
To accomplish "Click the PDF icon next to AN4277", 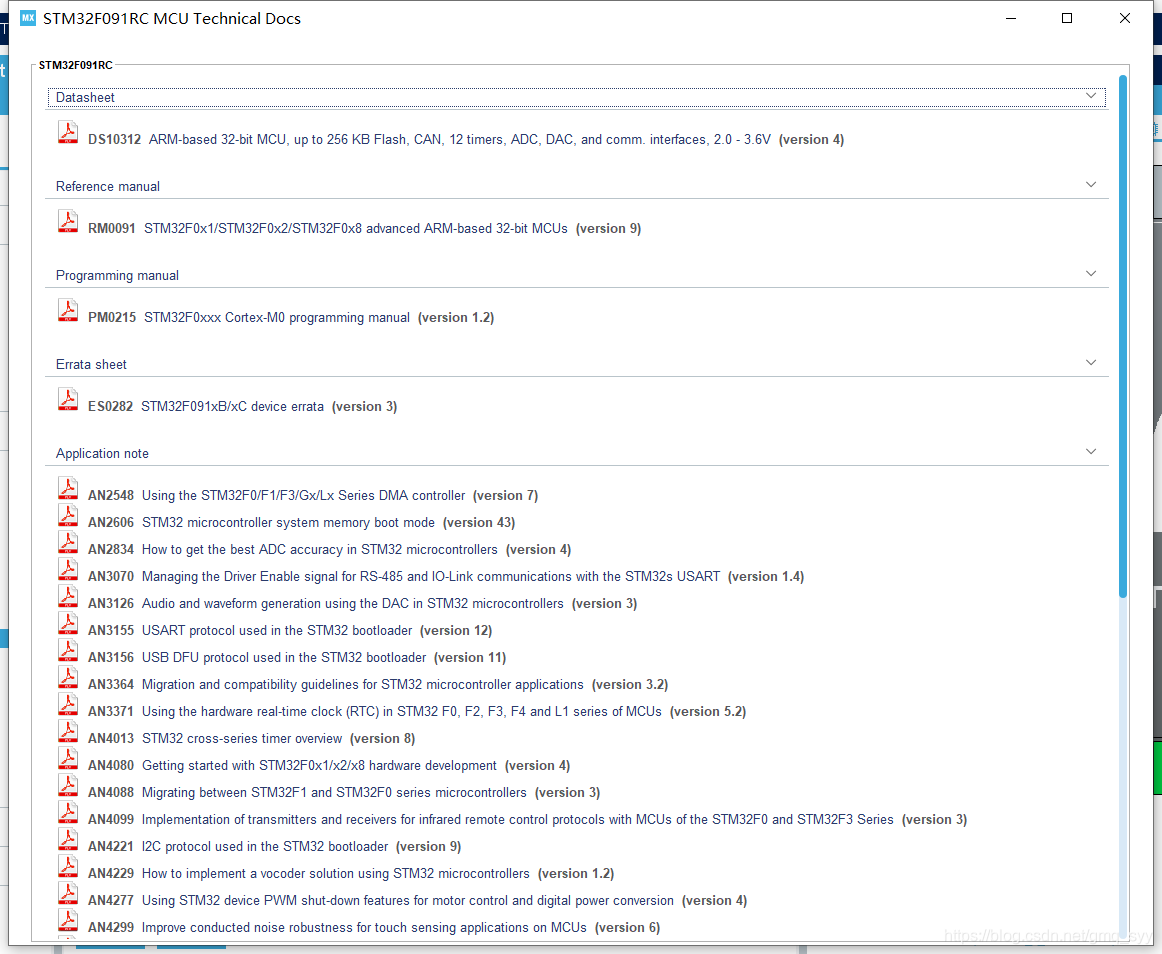I will point(68,893).
